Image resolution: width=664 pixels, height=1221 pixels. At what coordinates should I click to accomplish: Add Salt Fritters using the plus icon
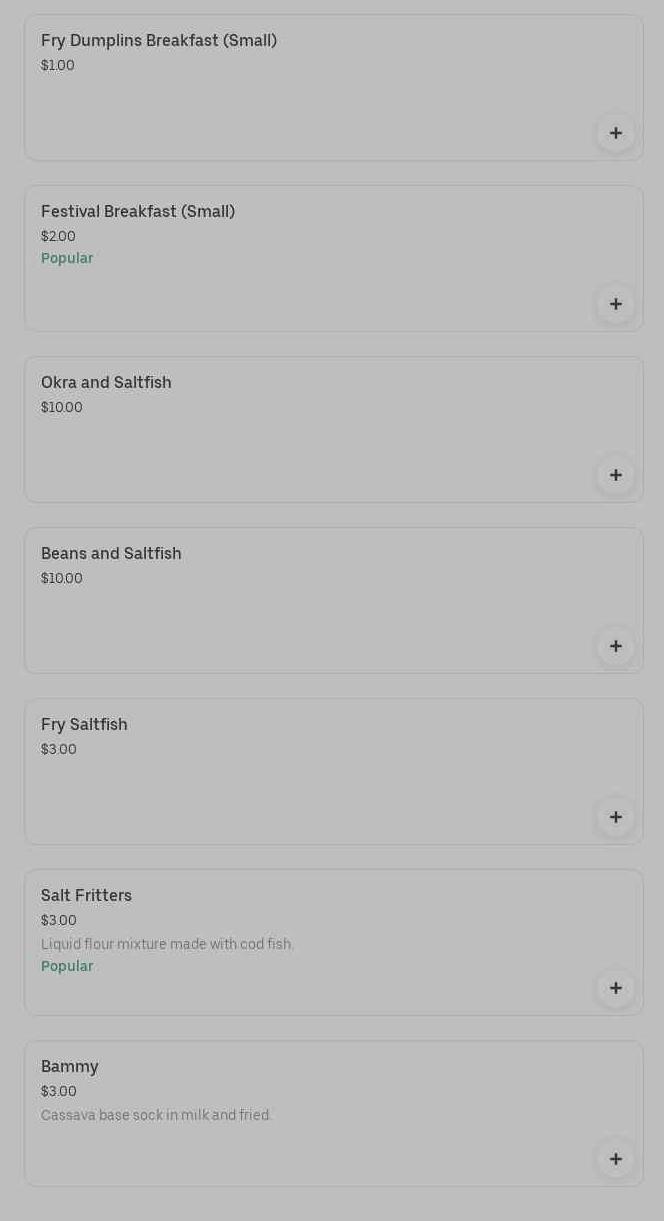point(615,988)
